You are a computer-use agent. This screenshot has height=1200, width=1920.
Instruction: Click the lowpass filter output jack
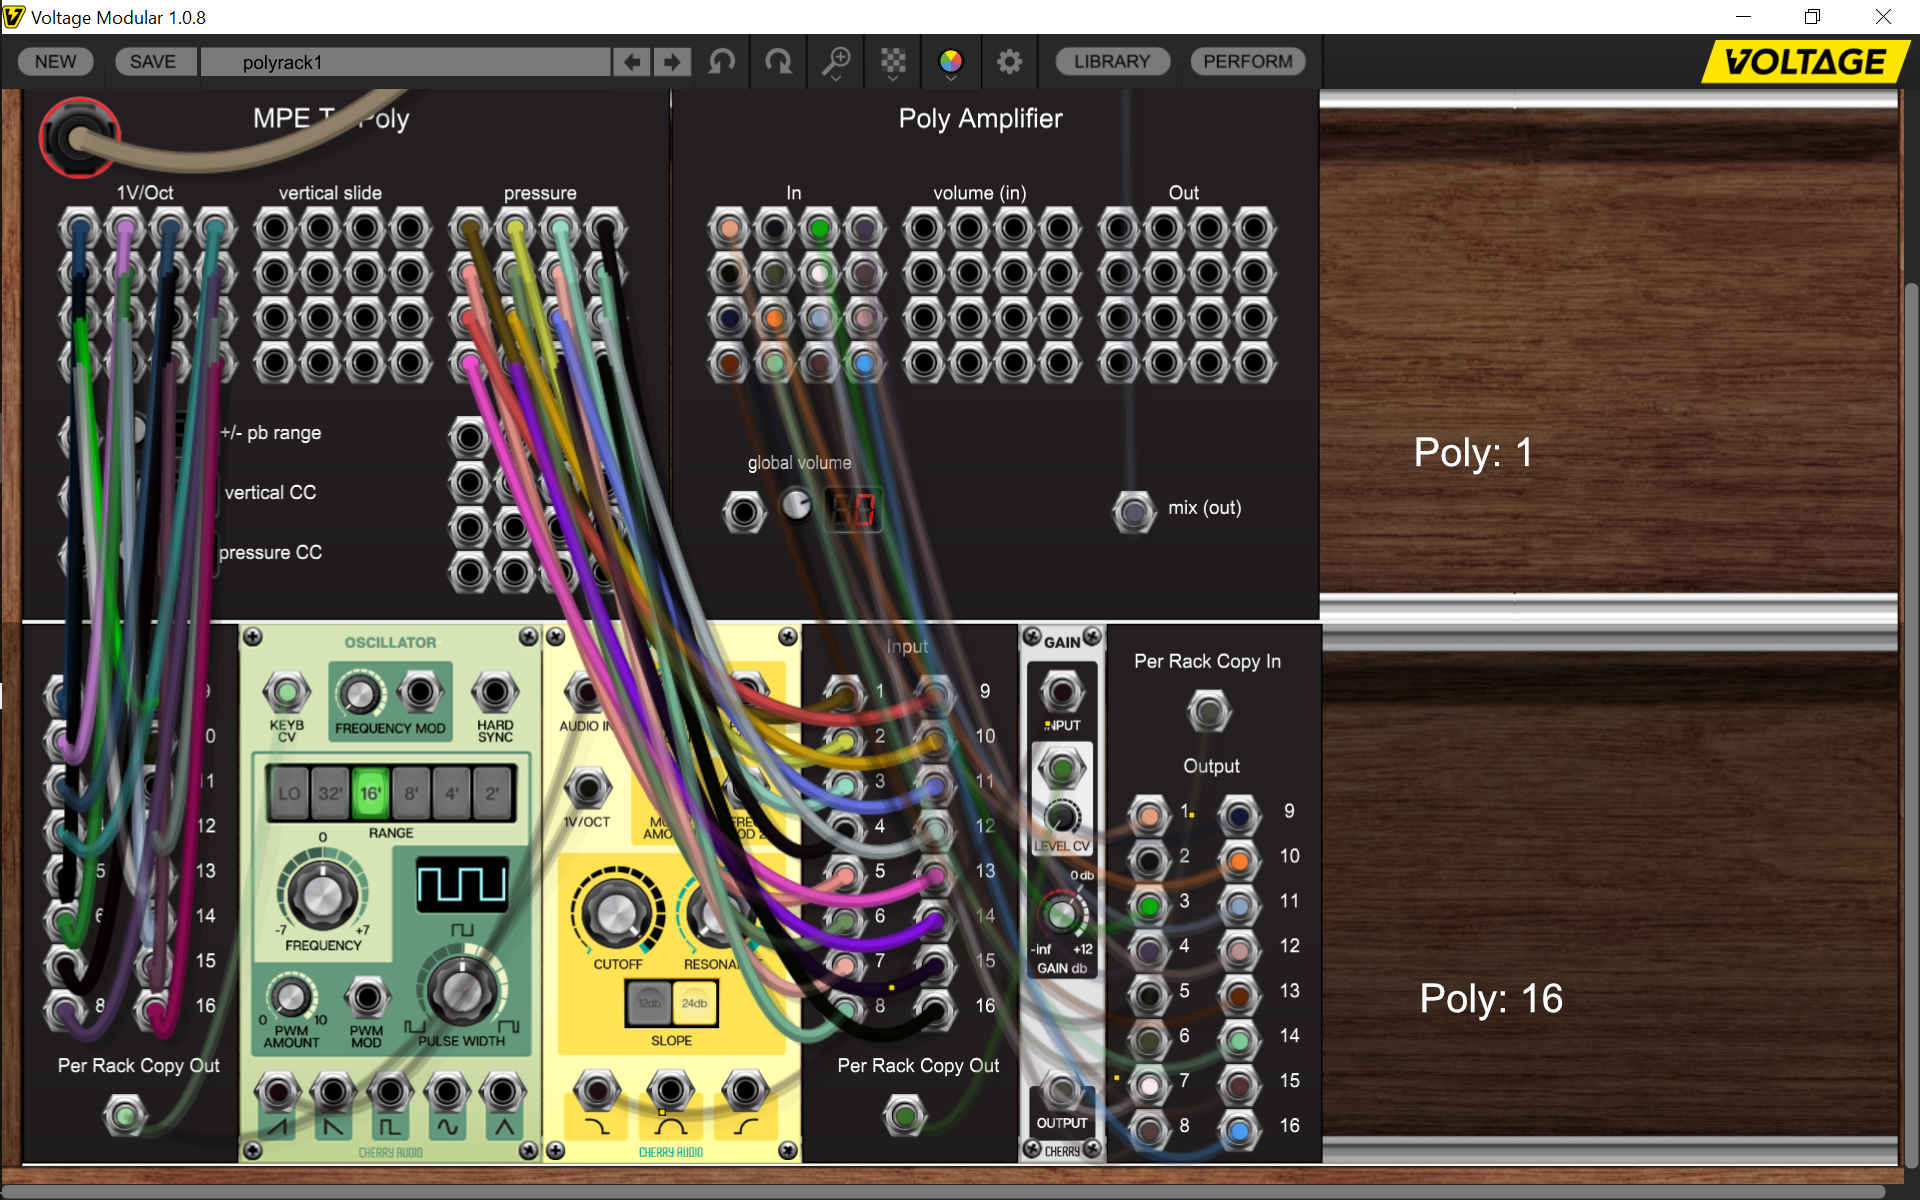click(x=596, y=1091)
